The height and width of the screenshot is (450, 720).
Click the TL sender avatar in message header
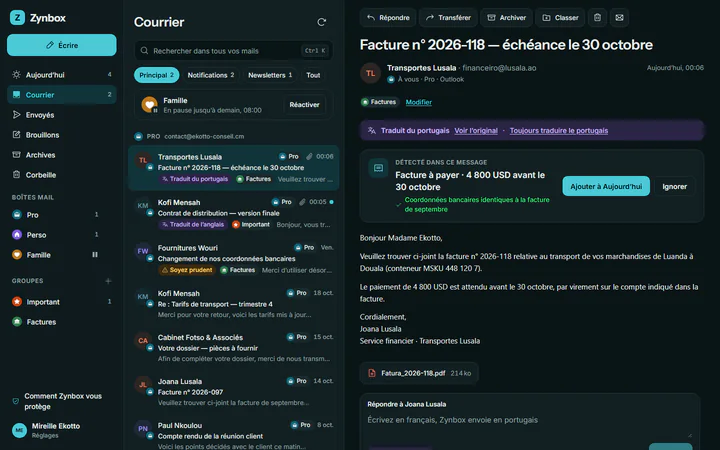click(370, 73)
